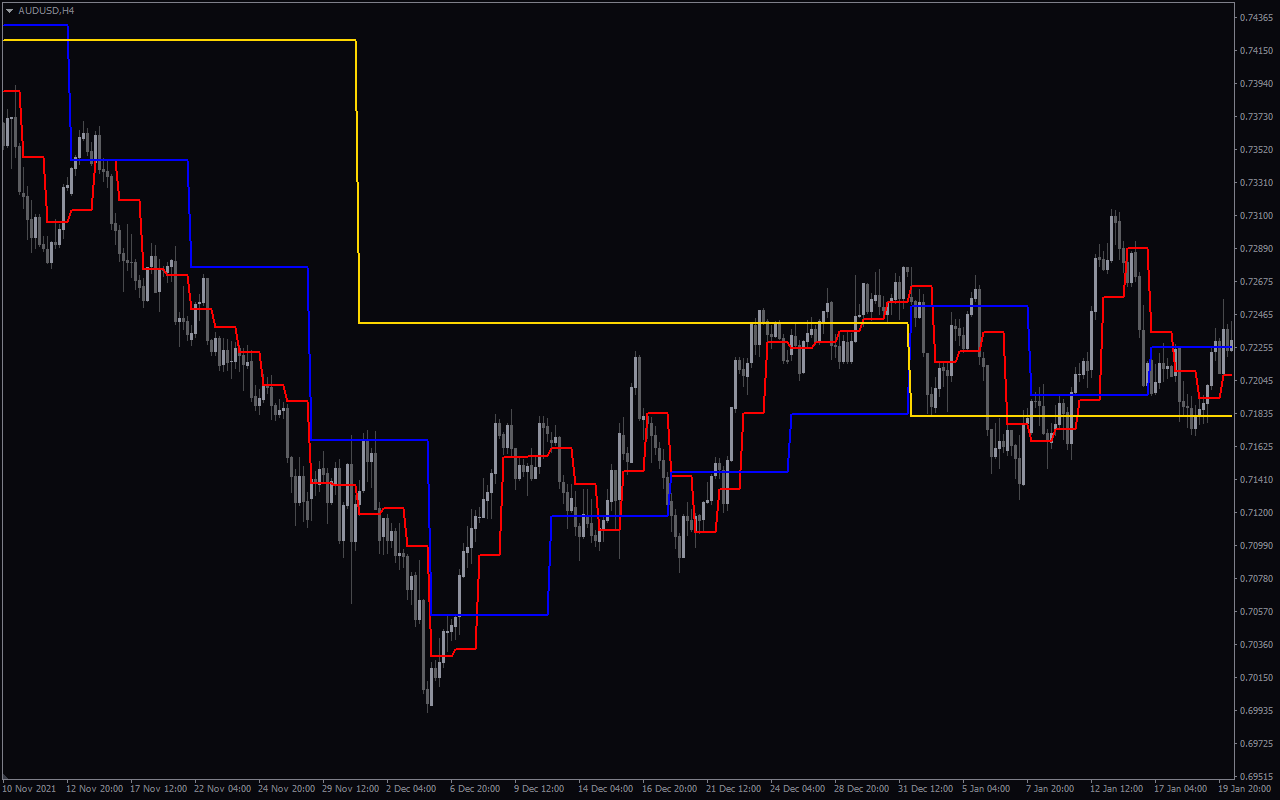Click the 29 Nov 12:00 time label

[x=350, y=789]
